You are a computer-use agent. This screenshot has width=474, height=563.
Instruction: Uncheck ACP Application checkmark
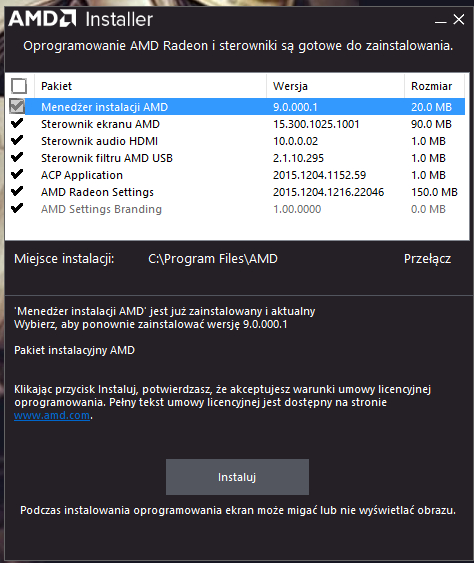click(x=17, y=174)
